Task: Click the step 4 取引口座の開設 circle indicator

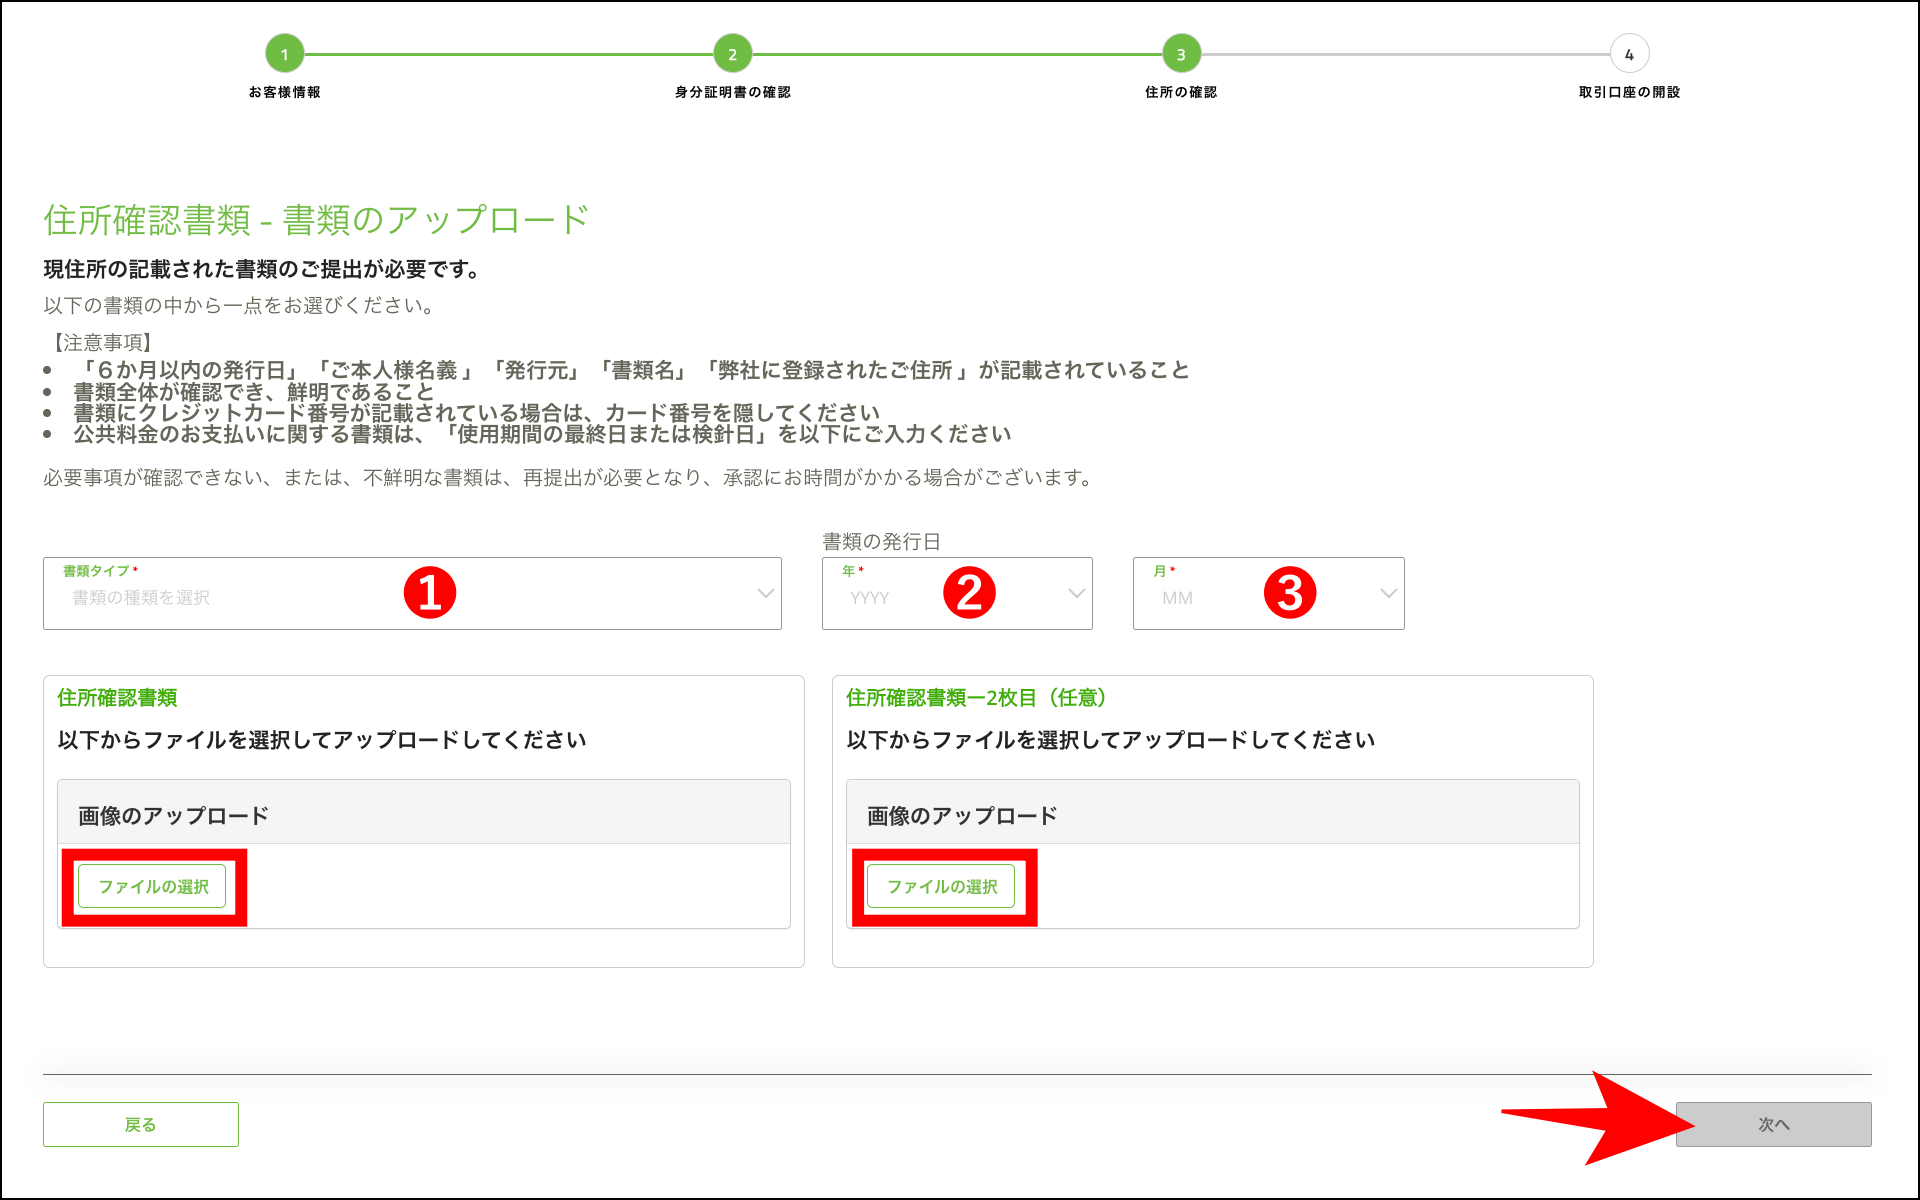Action: [x=1629, y=55]
